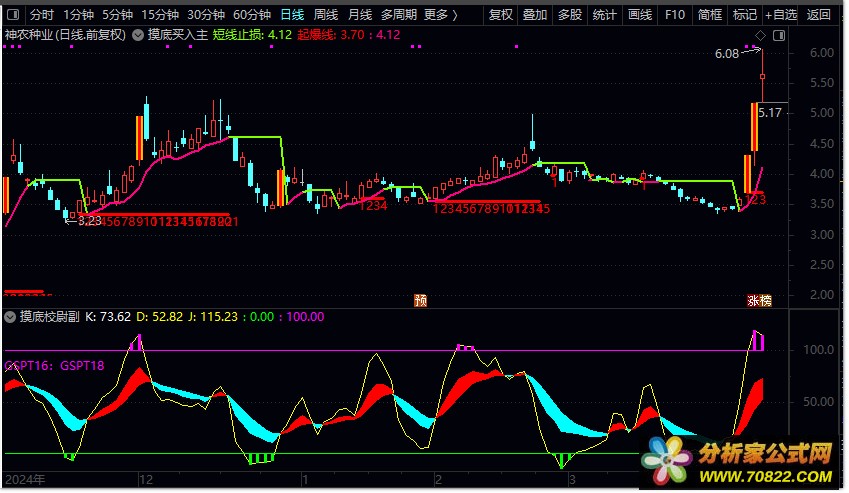Add stock via +自选 button
Viewport: 849px width, 493px height.
pyautogui.click(x=781, y=15)
